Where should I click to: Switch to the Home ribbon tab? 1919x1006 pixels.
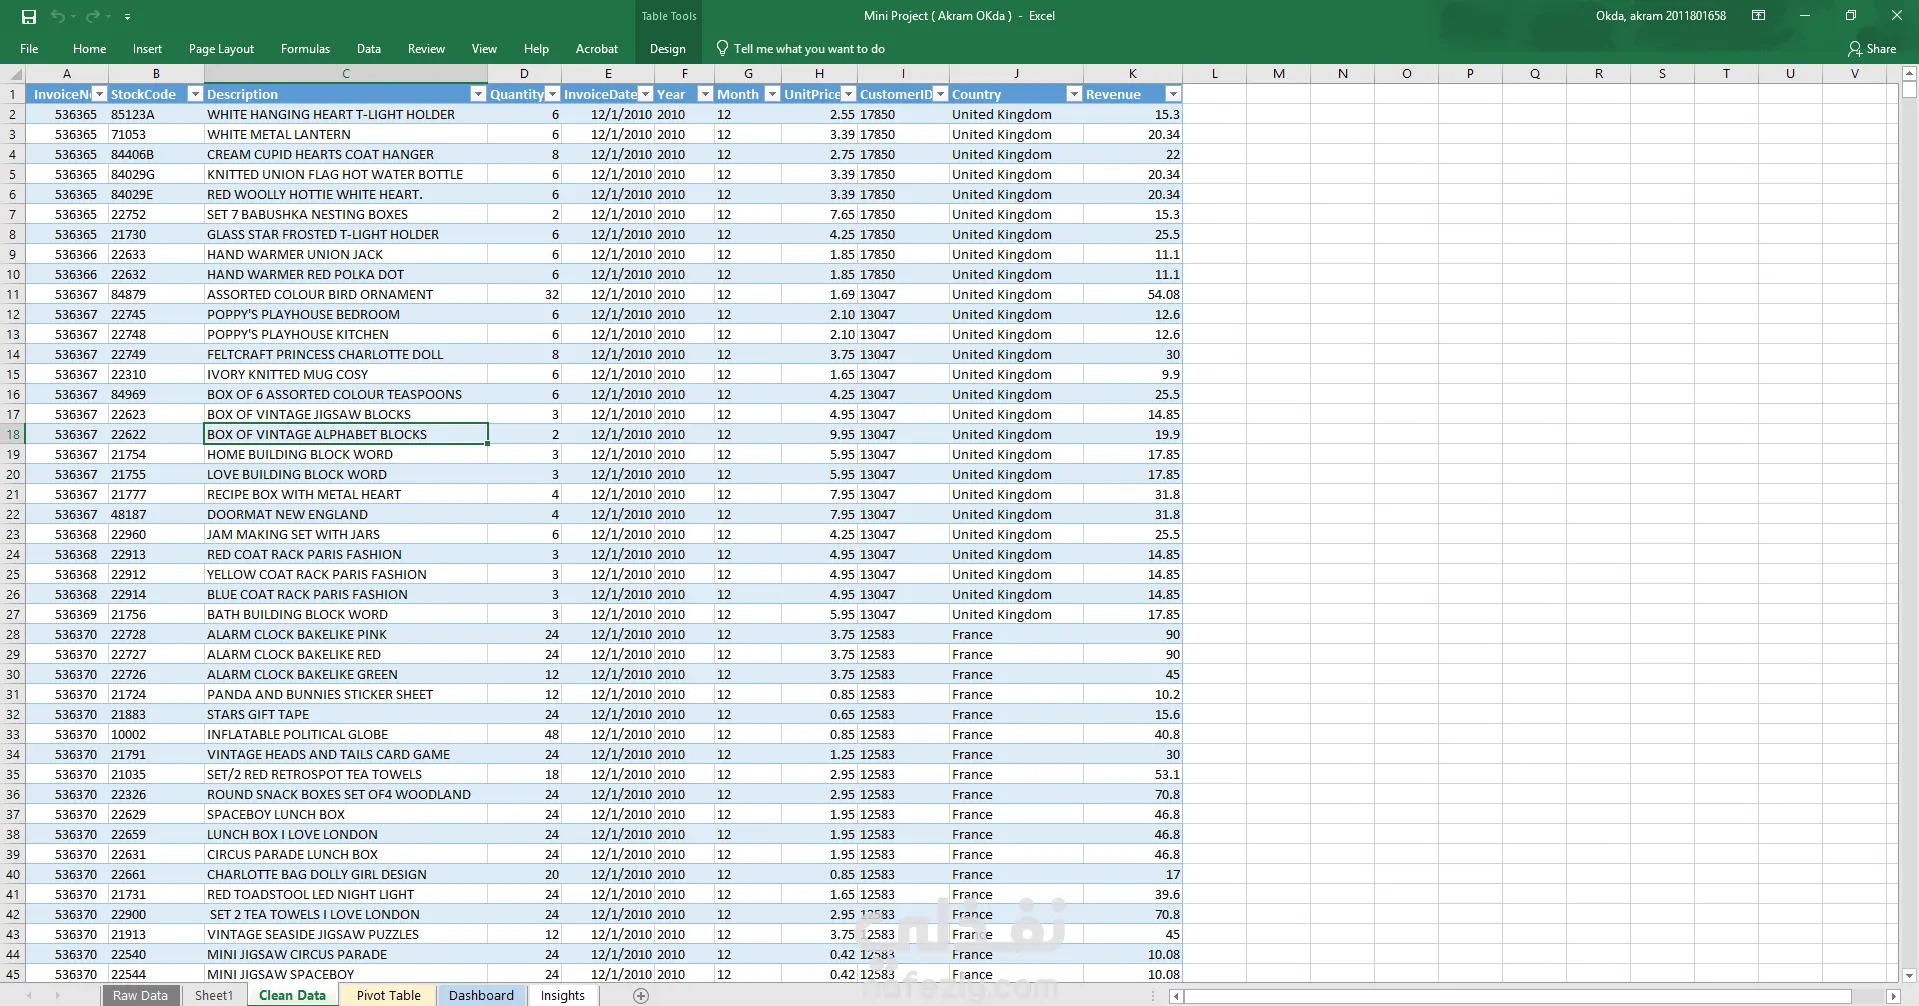coord(89,49)
